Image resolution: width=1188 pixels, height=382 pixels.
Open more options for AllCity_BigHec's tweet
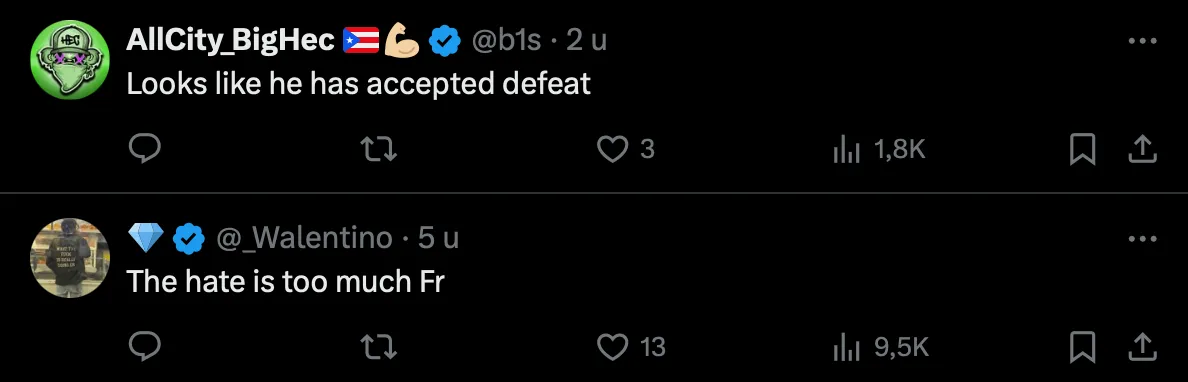1143,41
